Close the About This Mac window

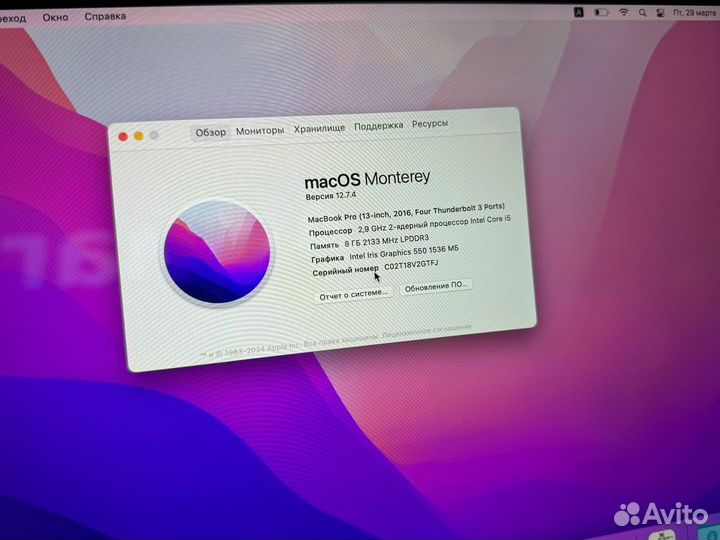click(123, 137)
